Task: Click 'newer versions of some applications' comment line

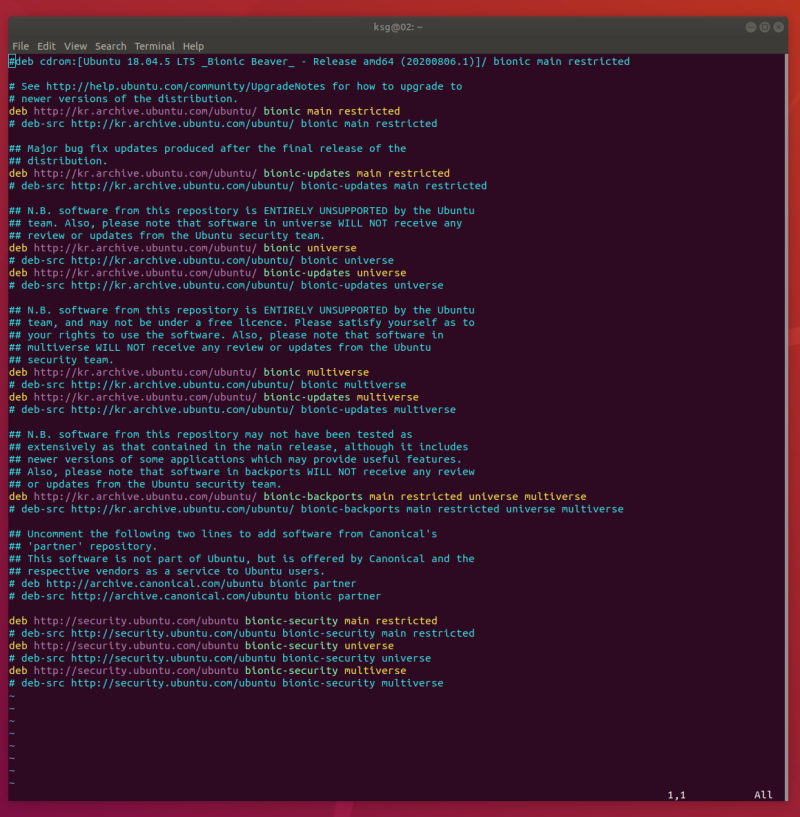Action: [236, 460]
